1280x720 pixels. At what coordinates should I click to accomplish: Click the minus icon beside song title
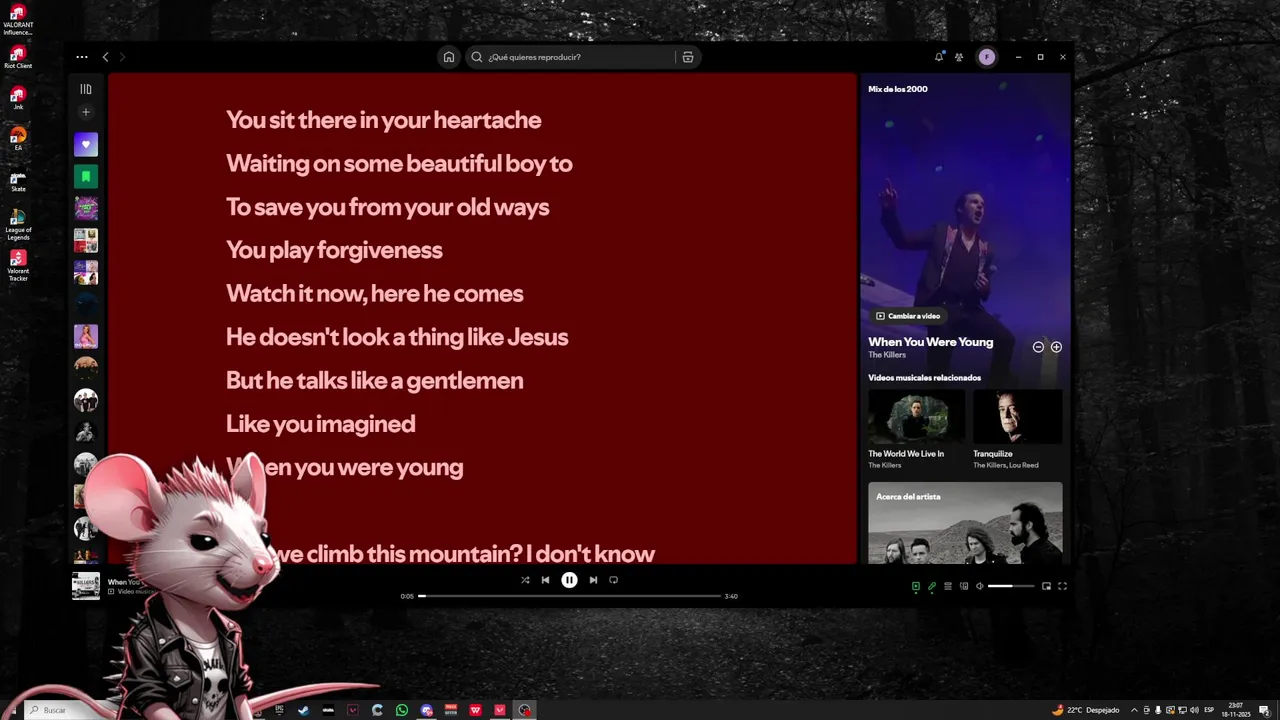(1038, 347)
